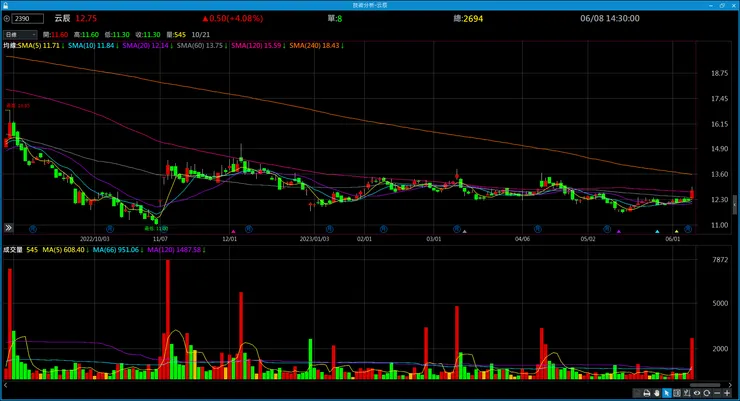Click the timestamp 06/08 14:30:00
Image resolution: width=740 pixels, height=401 pixels.
pyautogui.click(x=610, y=18)
